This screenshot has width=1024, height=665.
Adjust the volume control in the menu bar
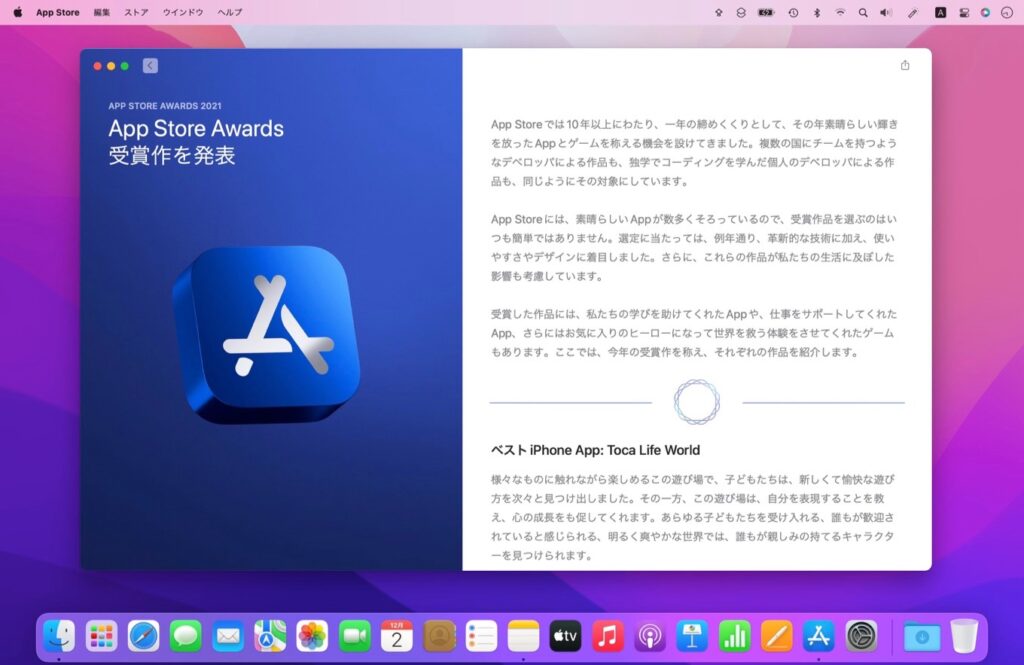[887, 12]
